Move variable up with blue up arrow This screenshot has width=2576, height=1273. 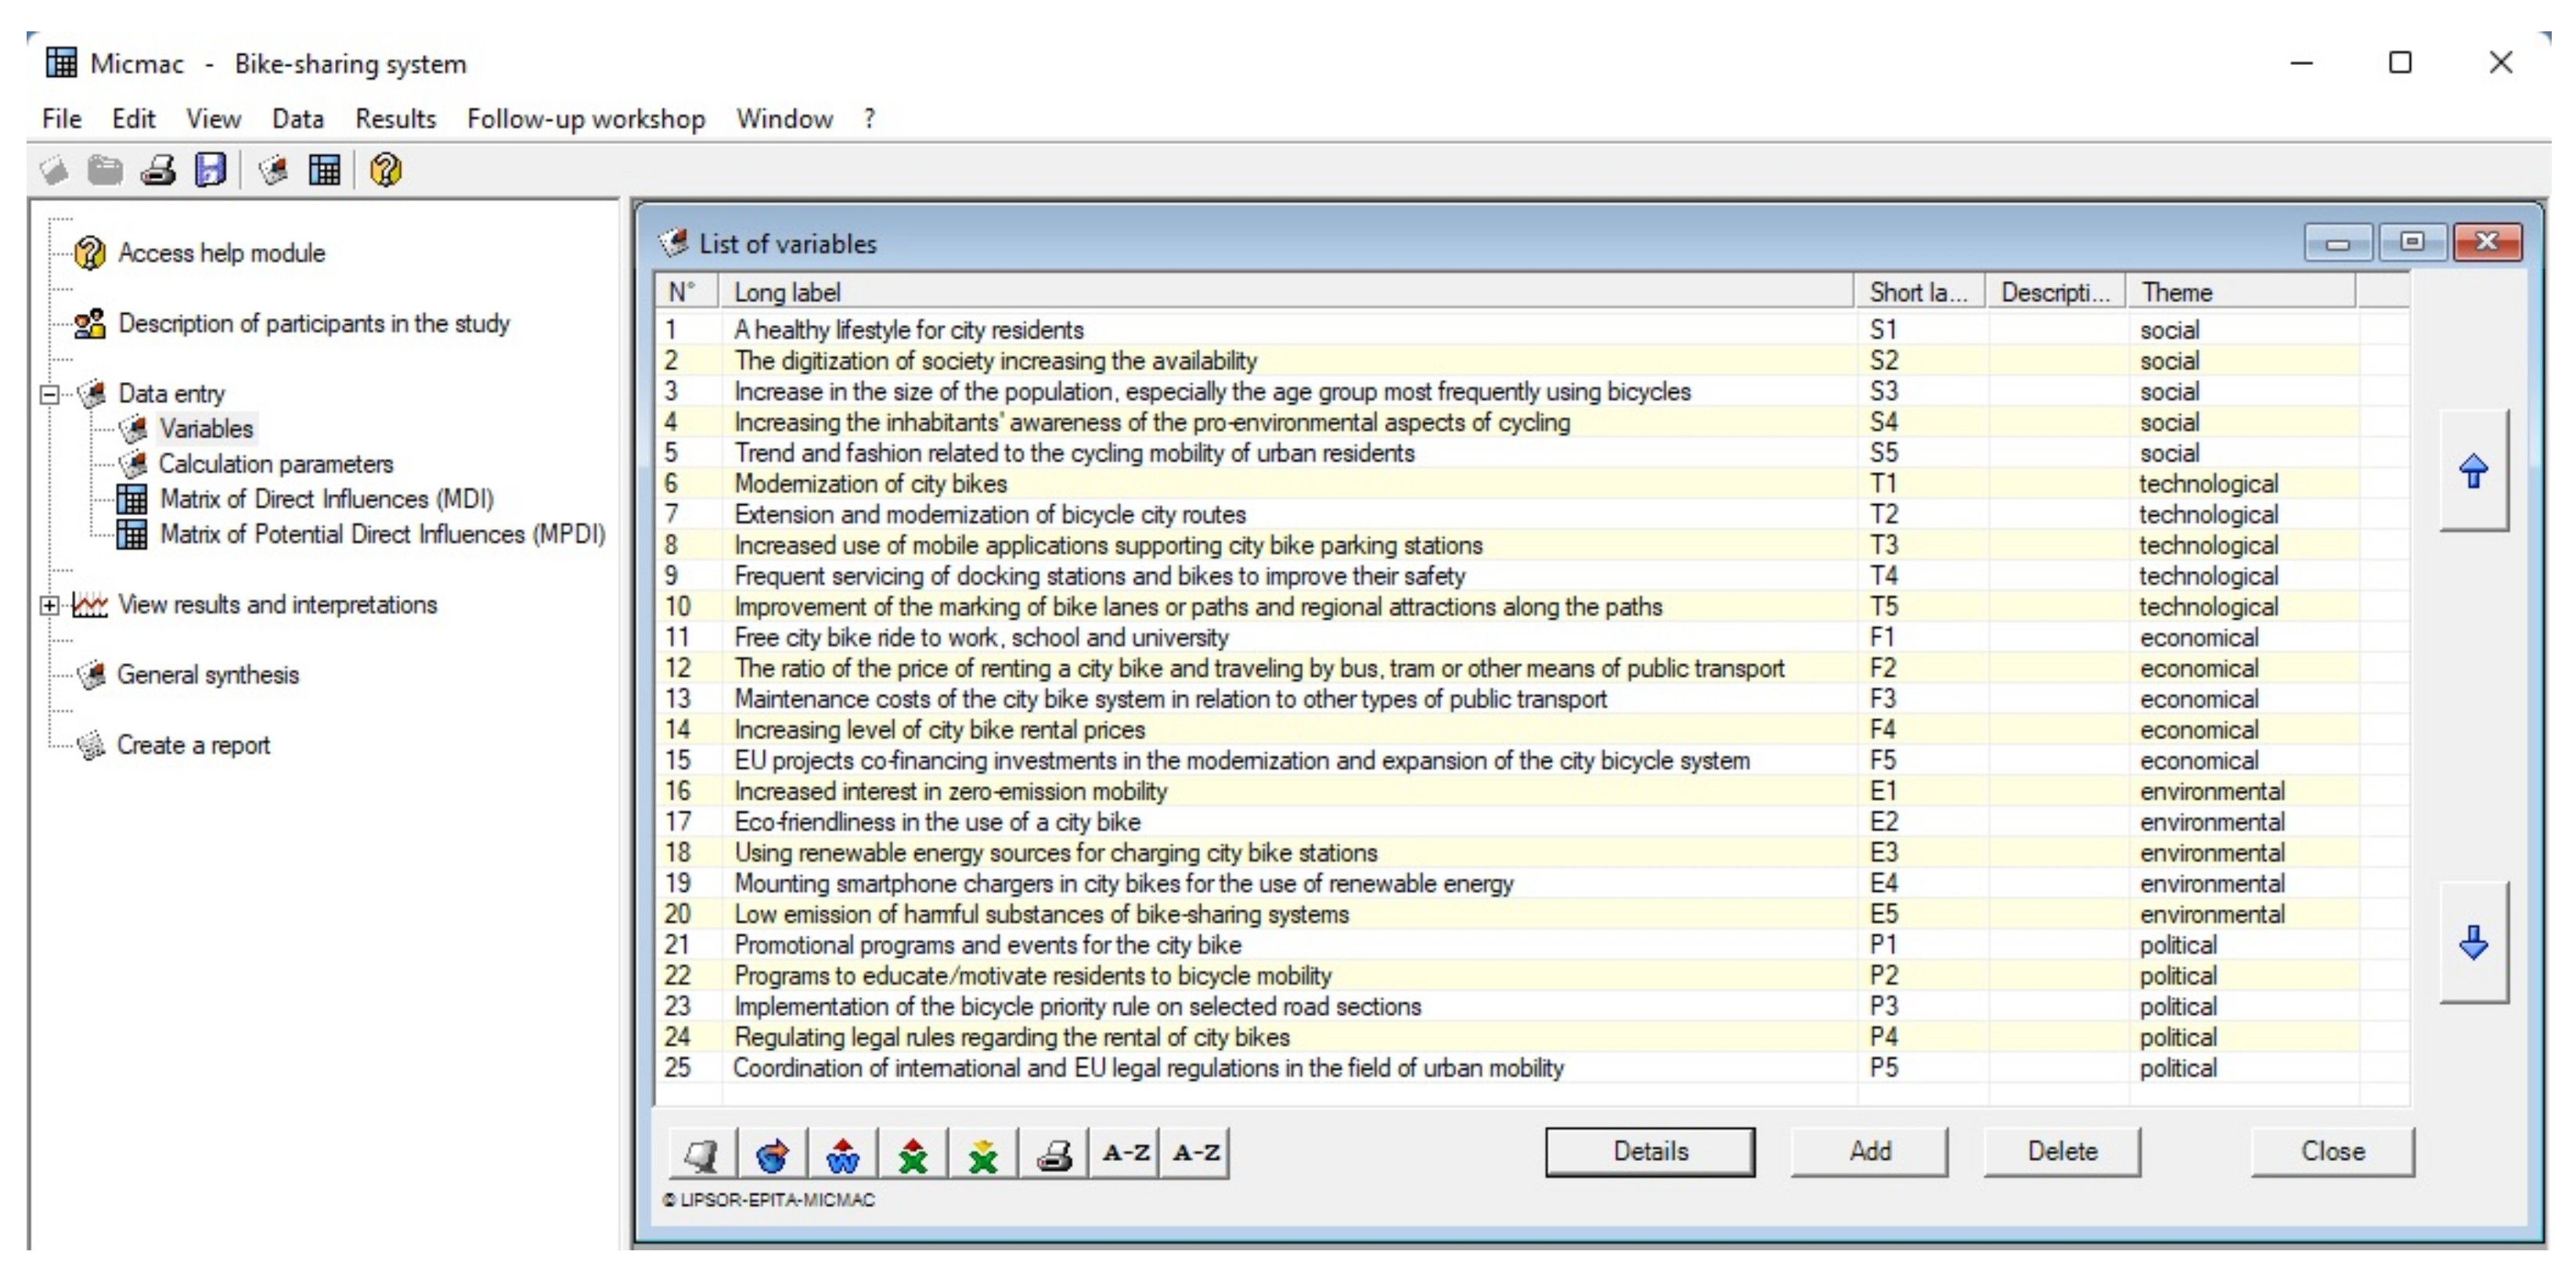coord(2473,470)
